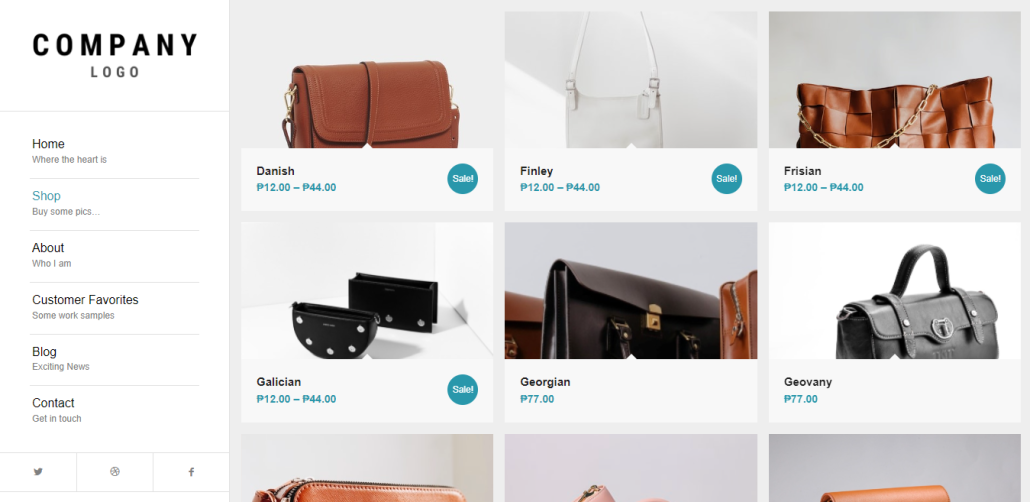1030x502 pixels.
Task: Click the Company Logo header
Action: (115, 55)
